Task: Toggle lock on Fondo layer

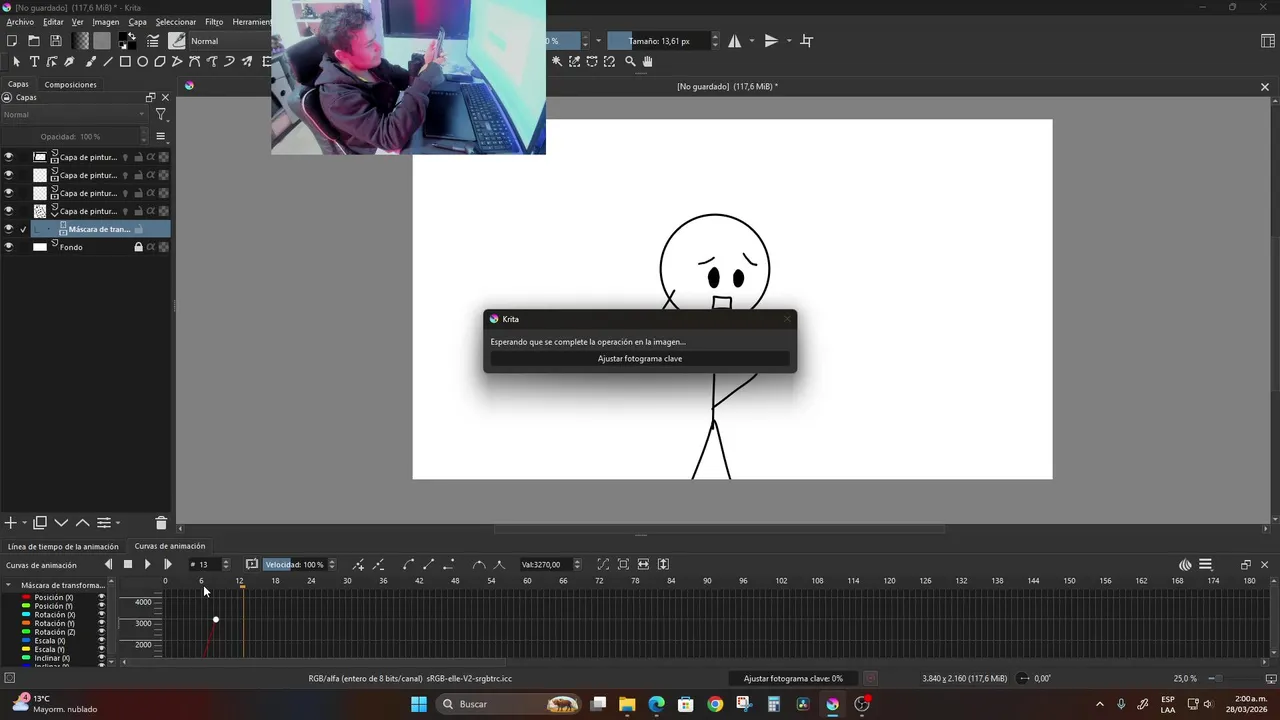Action: (x=139, y=247)
